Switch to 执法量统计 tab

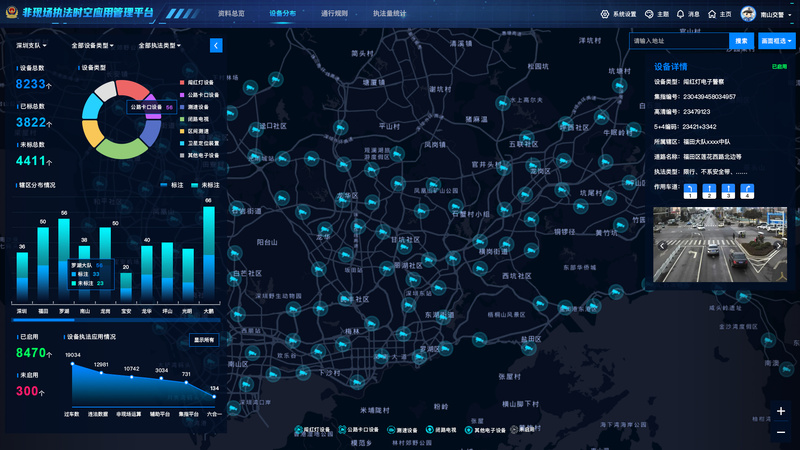coord(389,13)
